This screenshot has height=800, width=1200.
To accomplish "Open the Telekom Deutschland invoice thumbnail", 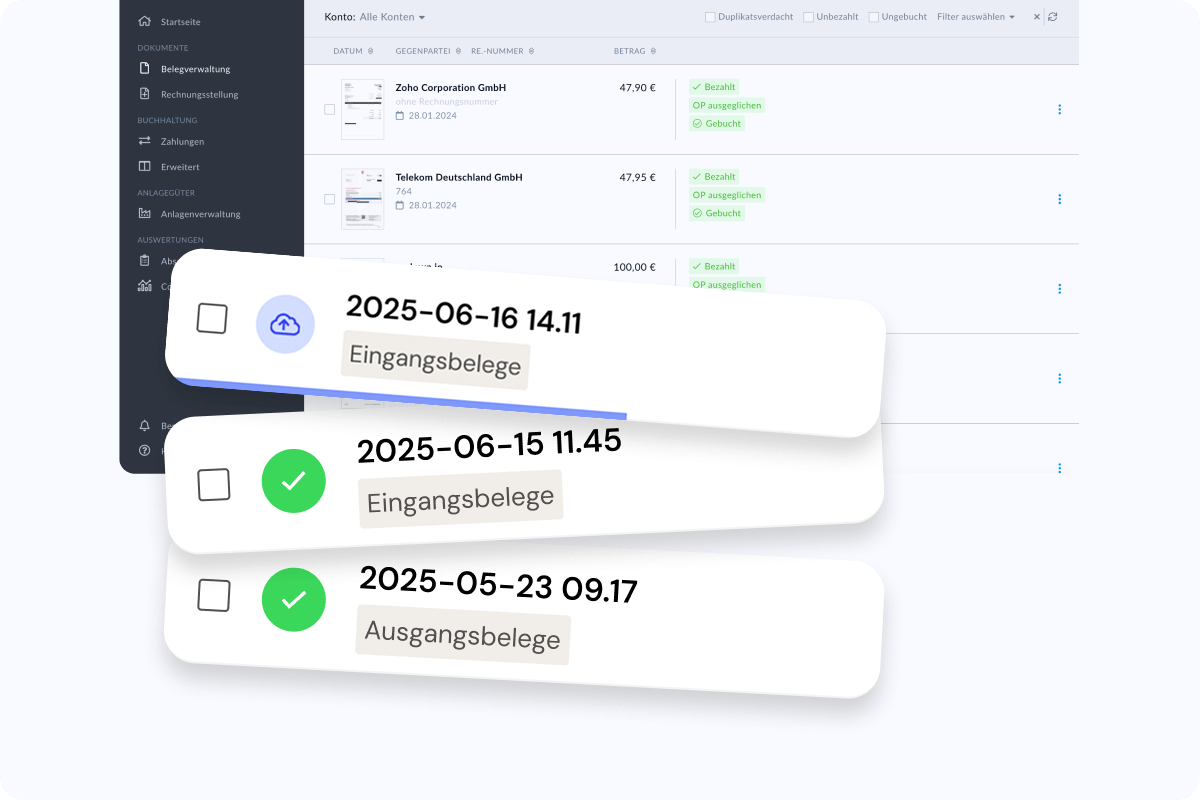I will click(362, 199).
